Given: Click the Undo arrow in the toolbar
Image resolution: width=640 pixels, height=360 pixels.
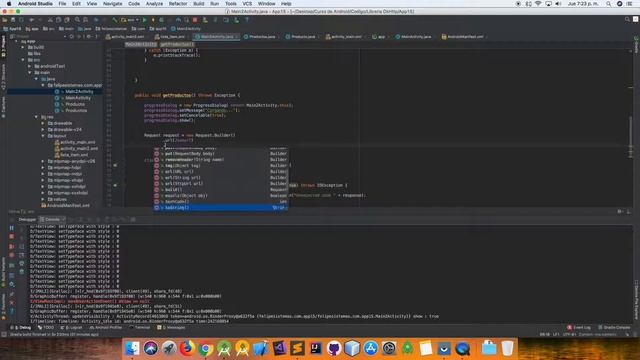Looking at the screenshot, I should click(x=31, y=20).
